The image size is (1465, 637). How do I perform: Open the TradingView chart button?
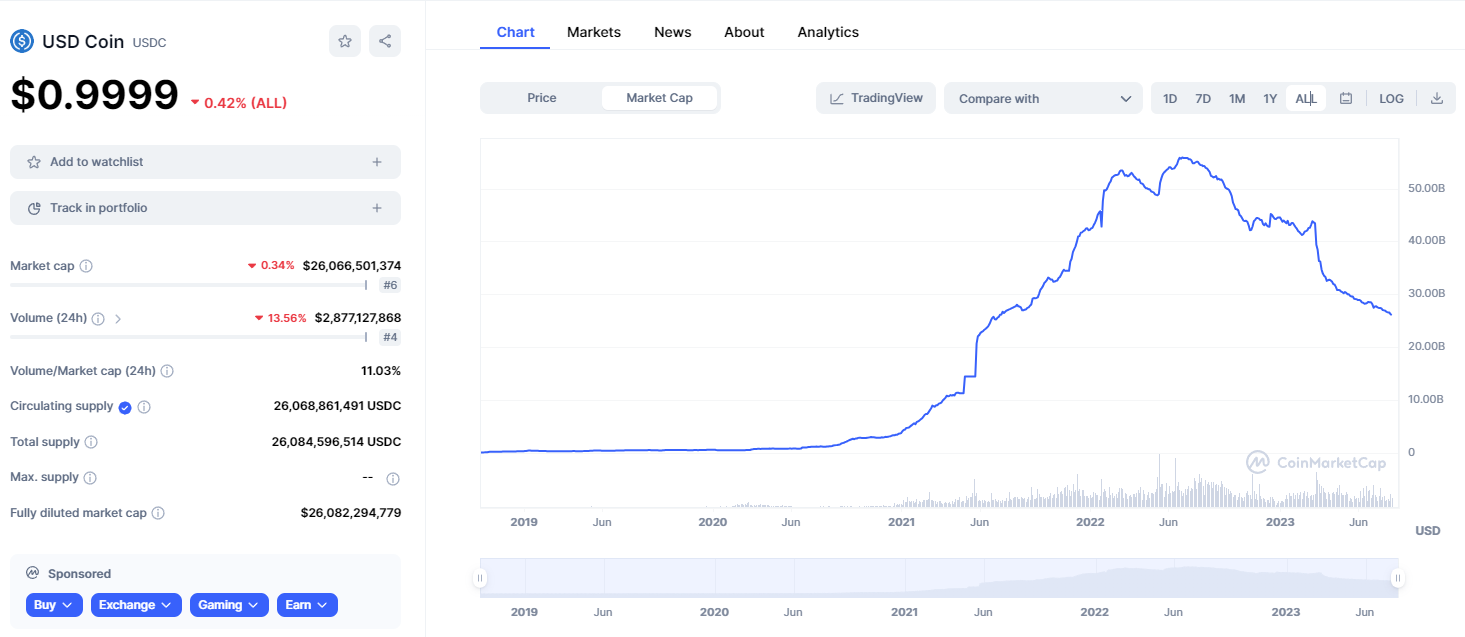876,98
